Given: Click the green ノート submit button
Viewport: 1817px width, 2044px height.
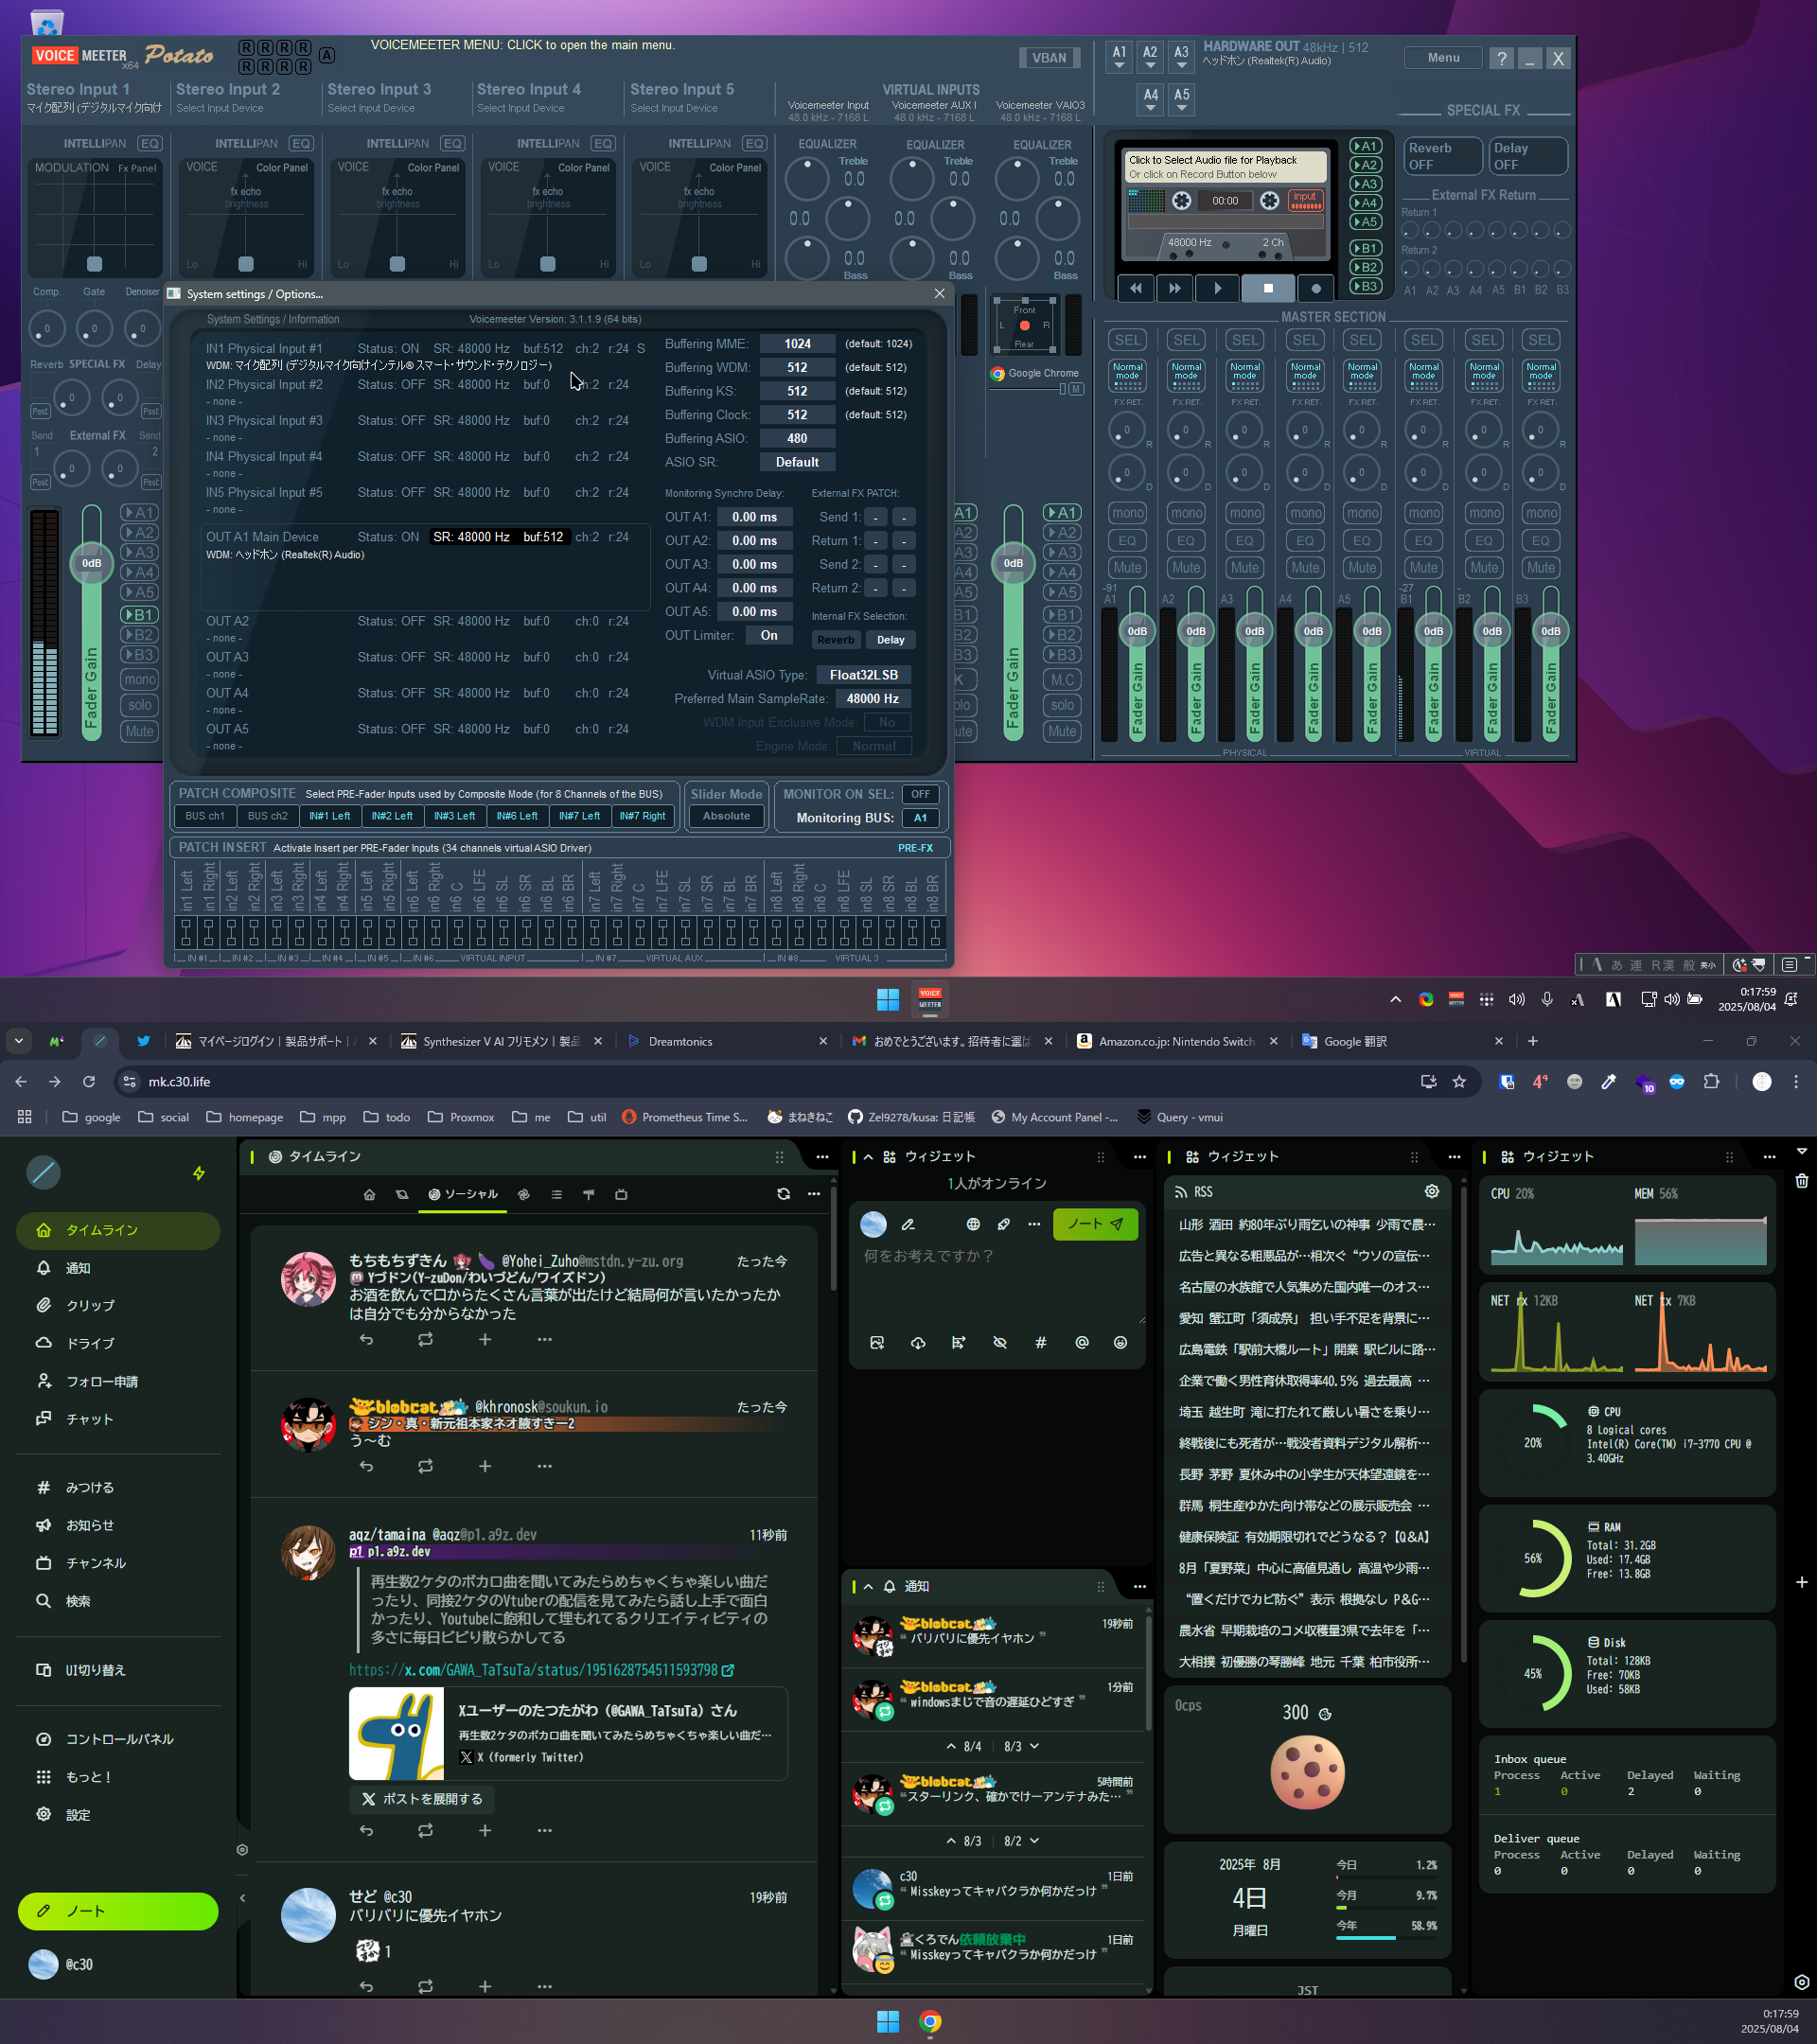Looking at the screenshot, I should tap(1095, 1224).
